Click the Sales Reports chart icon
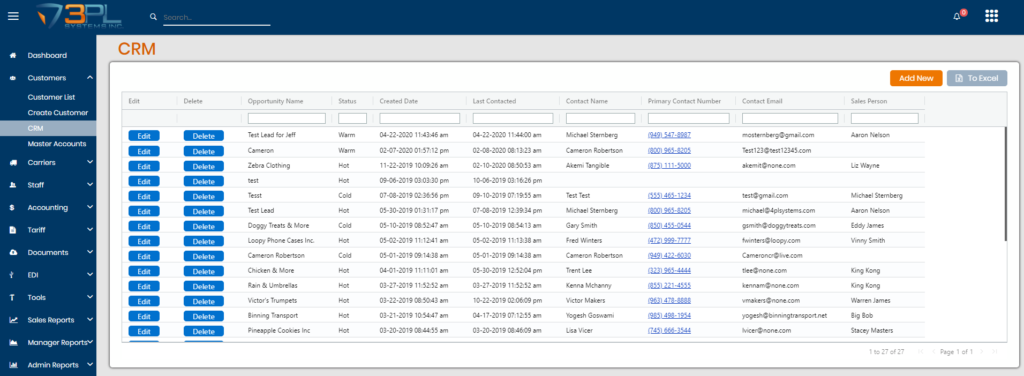Screen dimensions: 1024x376 click(12, 320)
